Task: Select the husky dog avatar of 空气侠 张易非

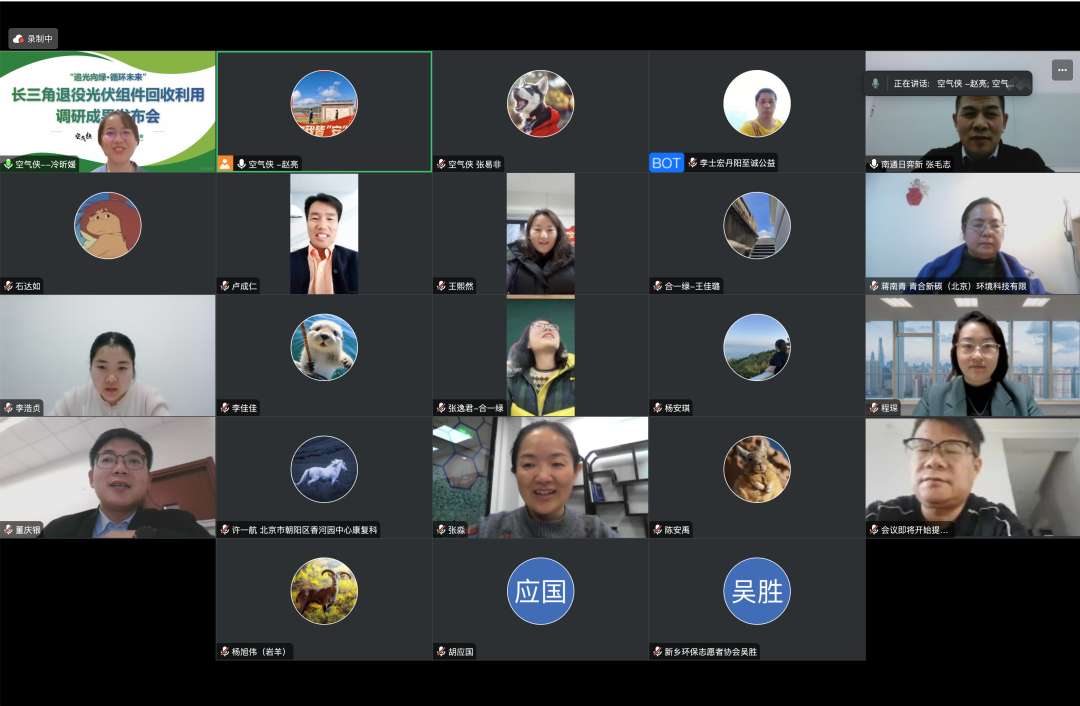Action: pyautogui.click(x=540, y=103)
